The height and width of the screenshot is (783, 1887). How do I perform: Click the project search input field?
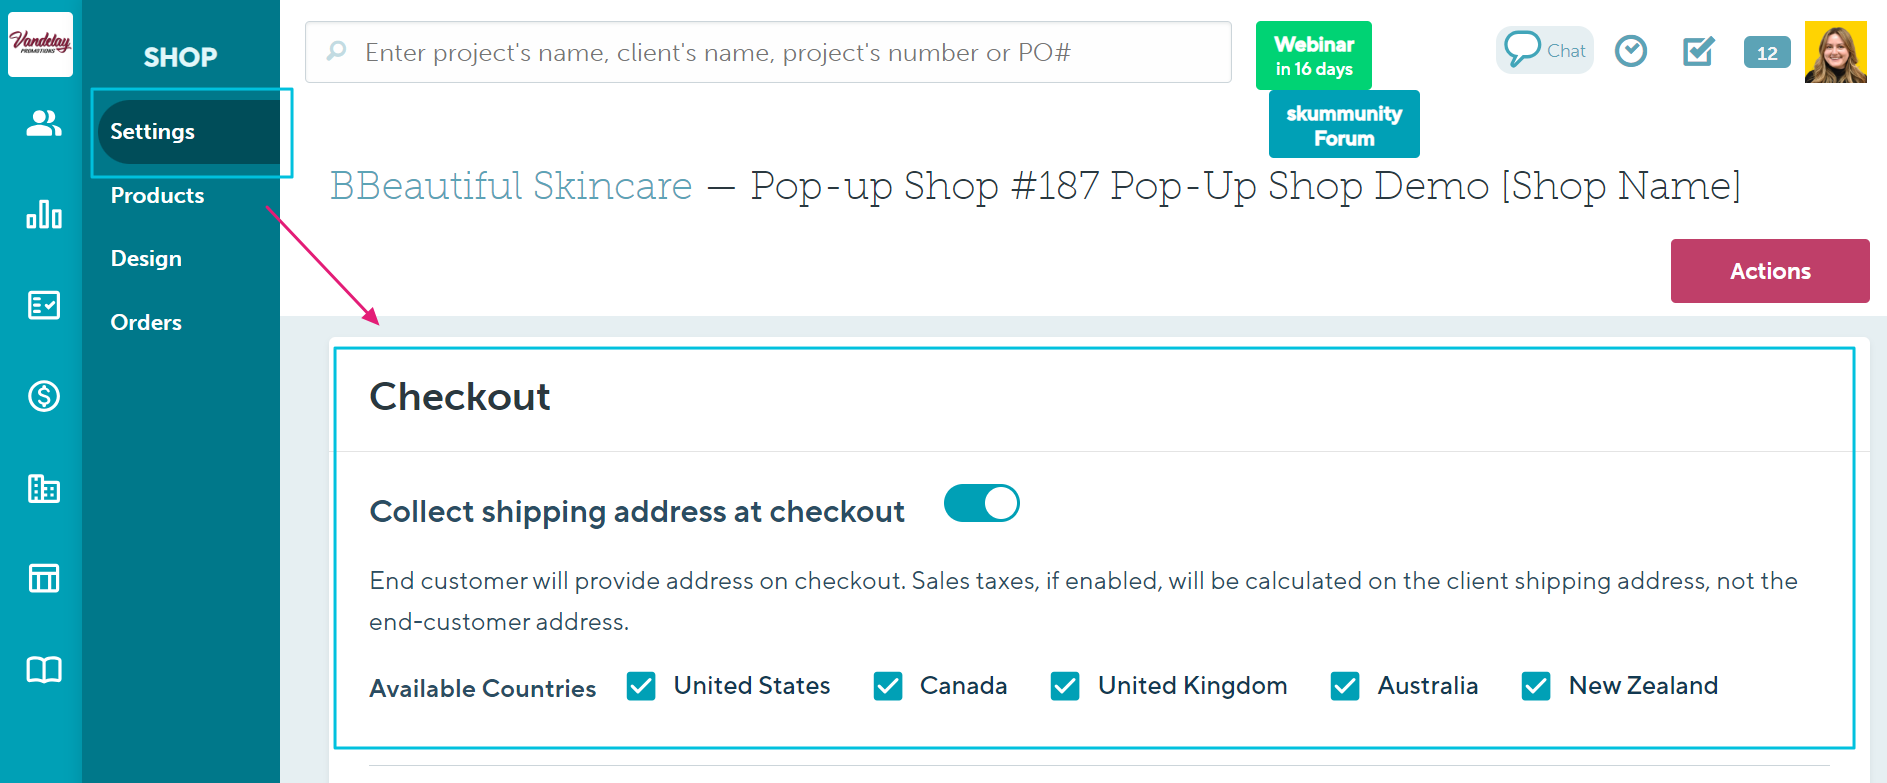point(768,52)
